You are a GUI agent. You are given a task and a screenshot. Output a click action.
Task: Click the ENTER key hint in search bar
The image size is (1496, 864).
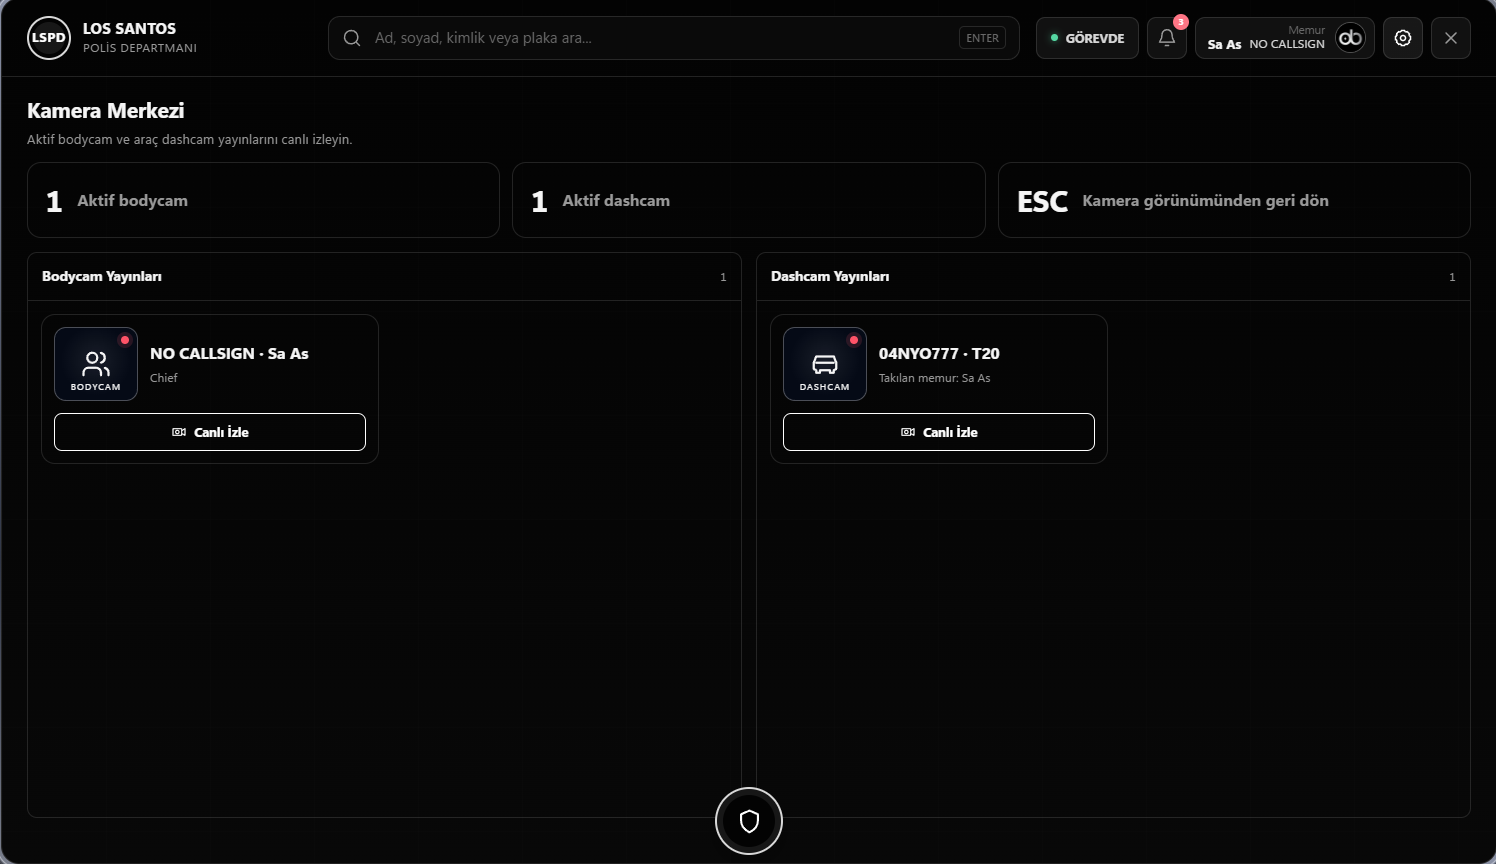(x=982, y=38)
